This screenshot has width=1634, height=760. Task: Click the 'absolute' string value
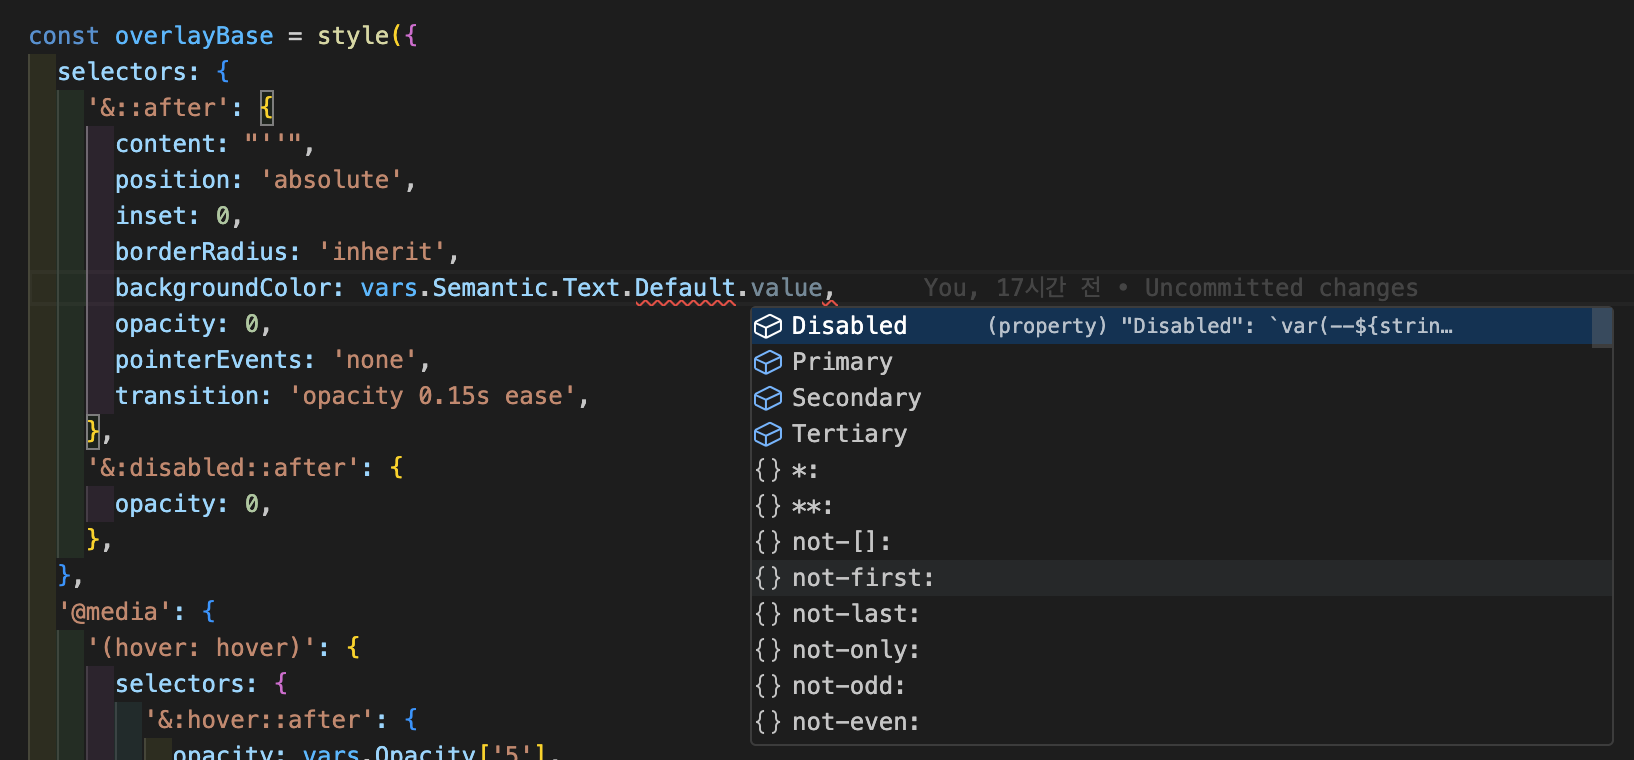[x=331, y=180]
